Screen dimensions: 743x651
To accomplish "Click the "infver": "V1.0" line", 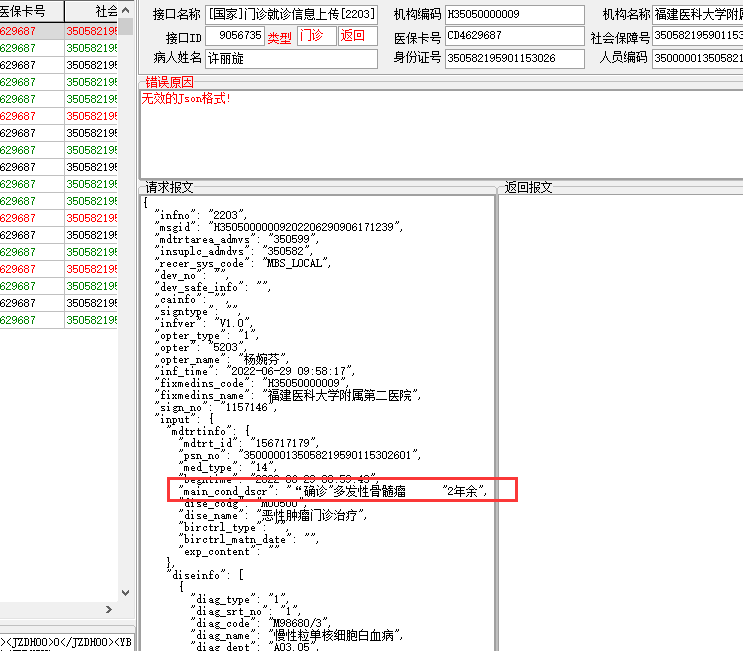I will [205, 324].
